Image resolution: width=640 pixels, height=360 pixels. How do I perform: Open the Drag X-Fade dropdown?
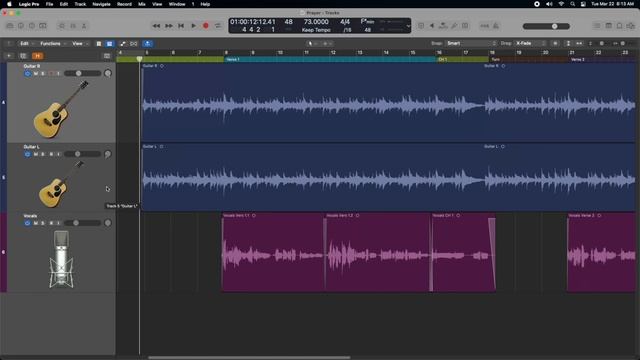(530, 43)
